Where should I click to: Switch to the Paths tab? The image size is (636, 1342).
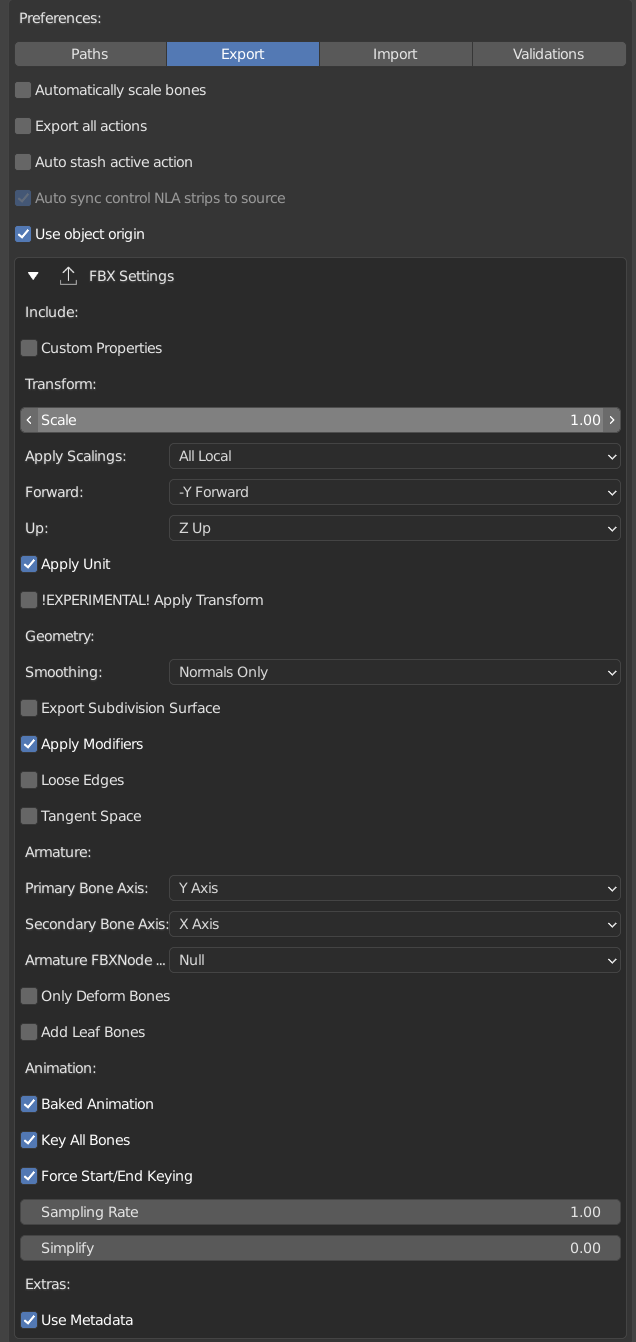[89, 54]
